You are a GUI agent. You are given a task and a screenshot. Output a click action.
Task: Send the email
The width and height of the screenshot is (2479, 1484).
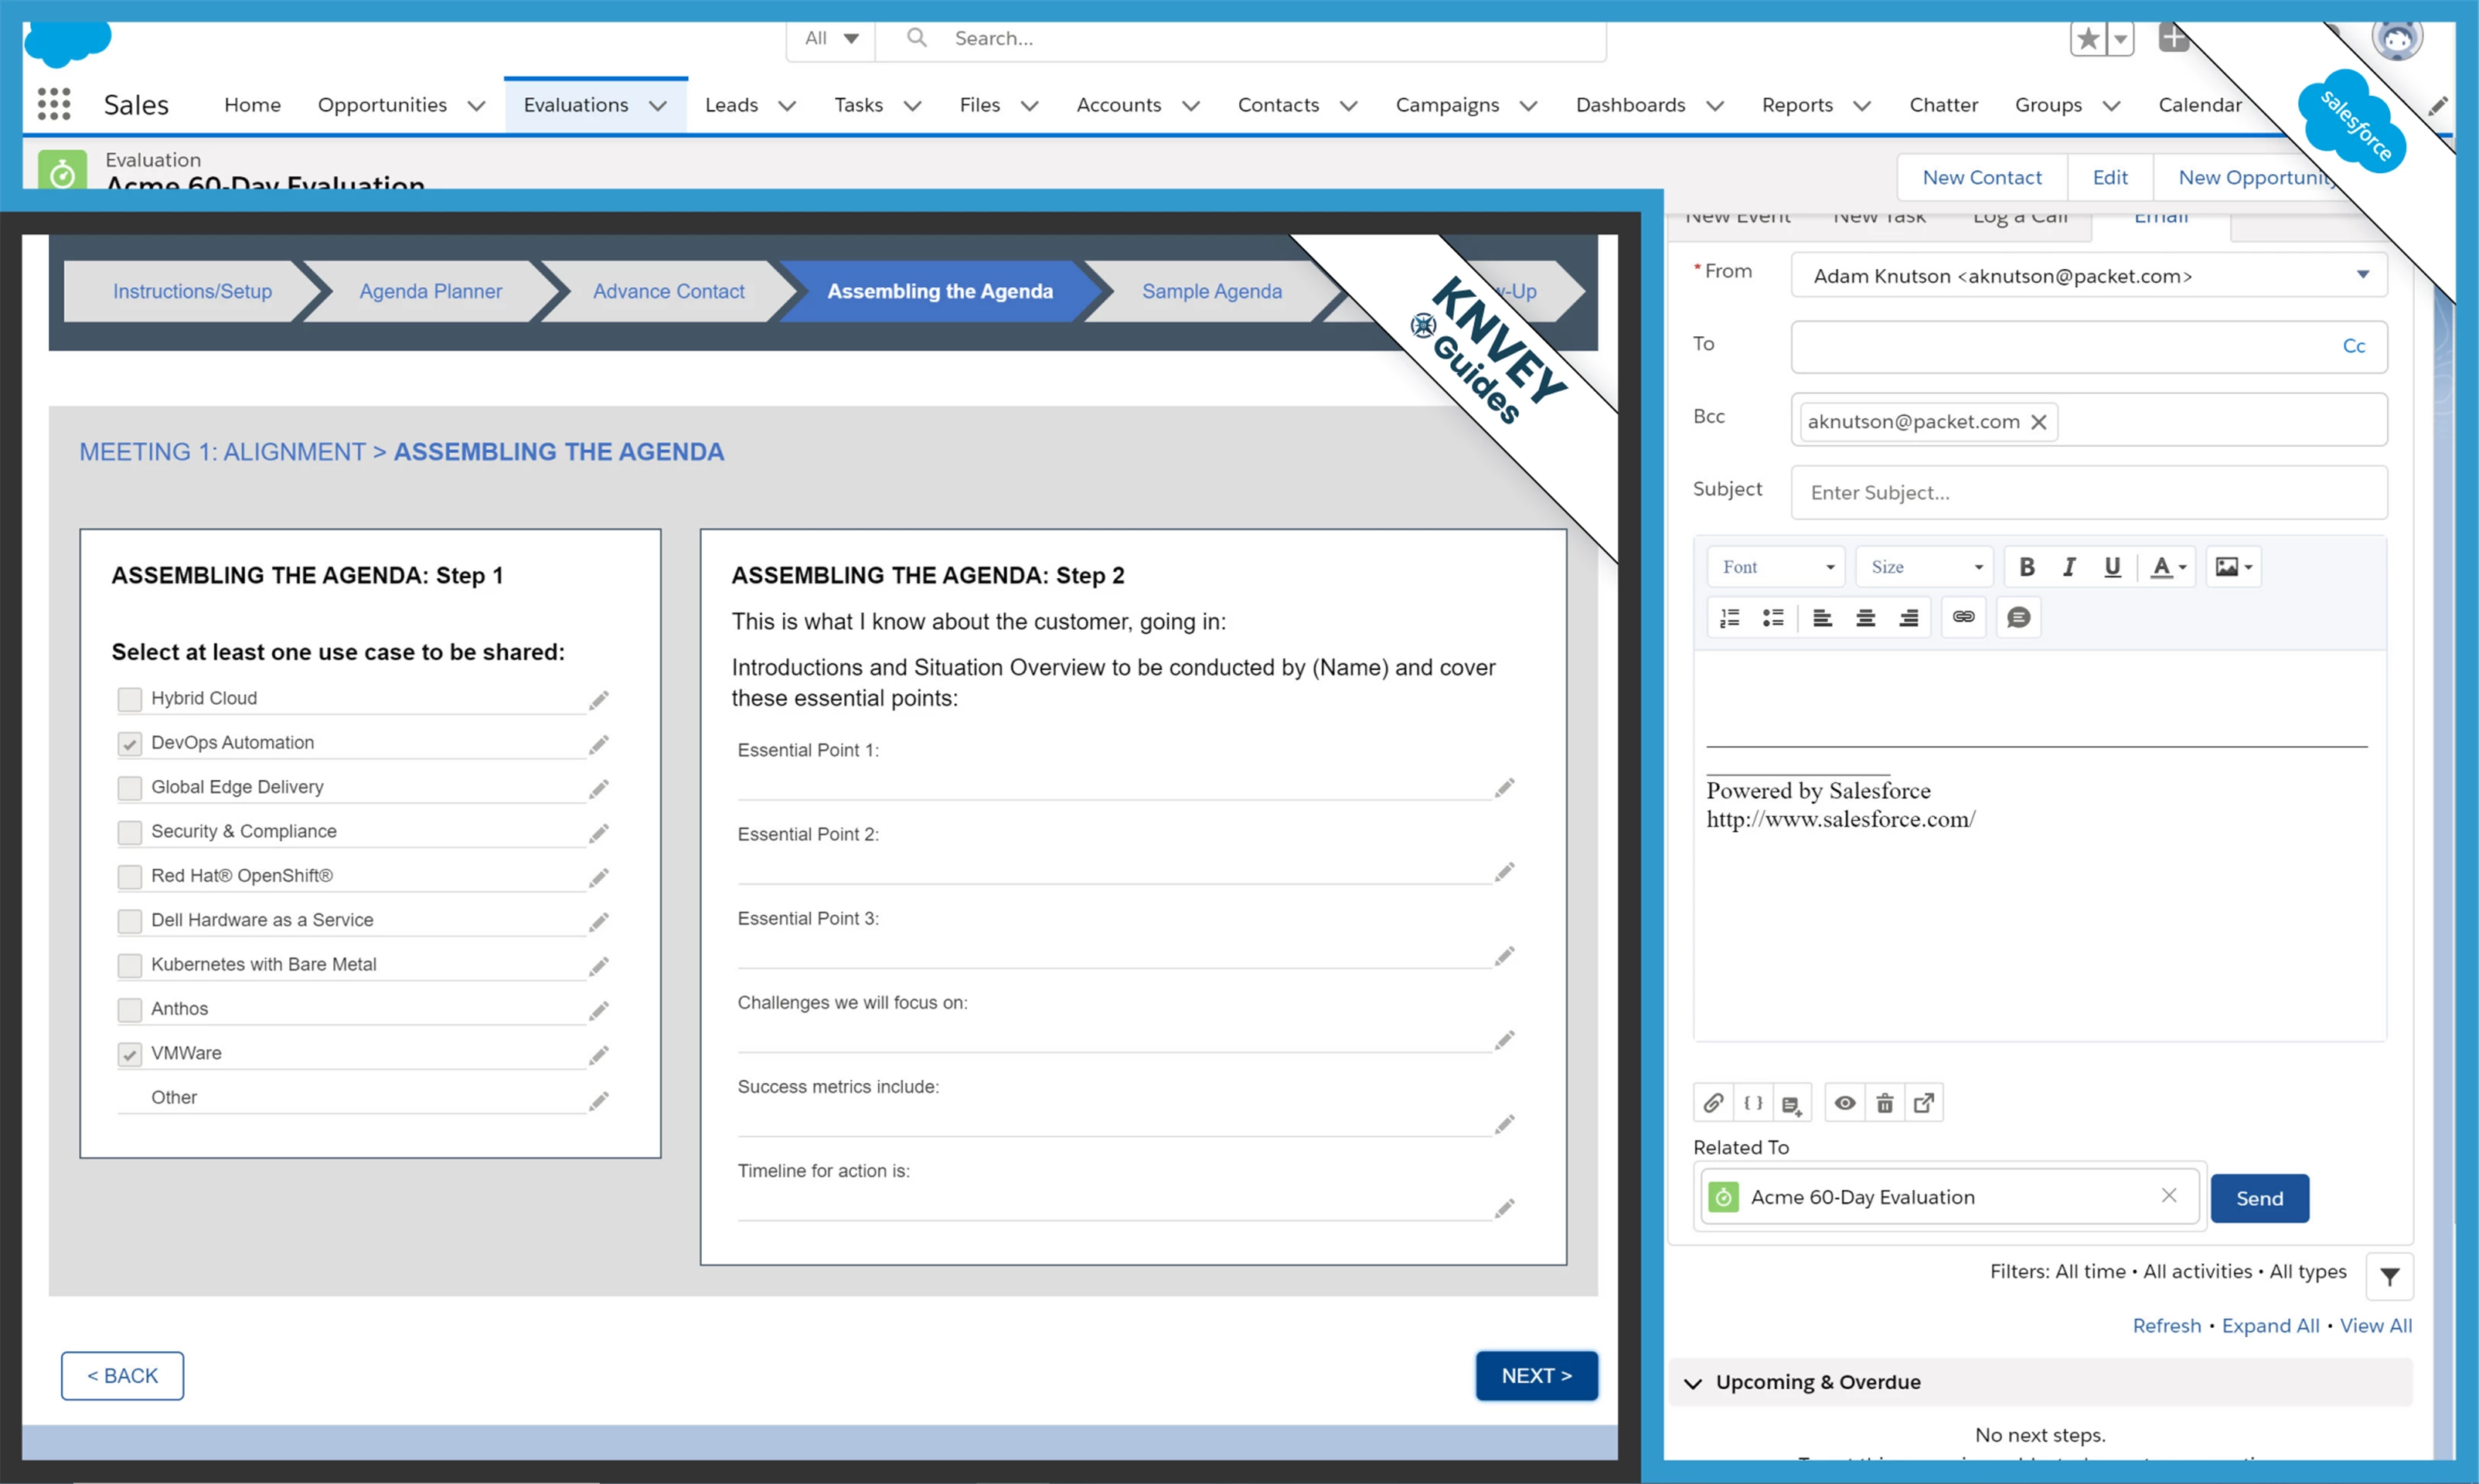tap(2259, 1198)
